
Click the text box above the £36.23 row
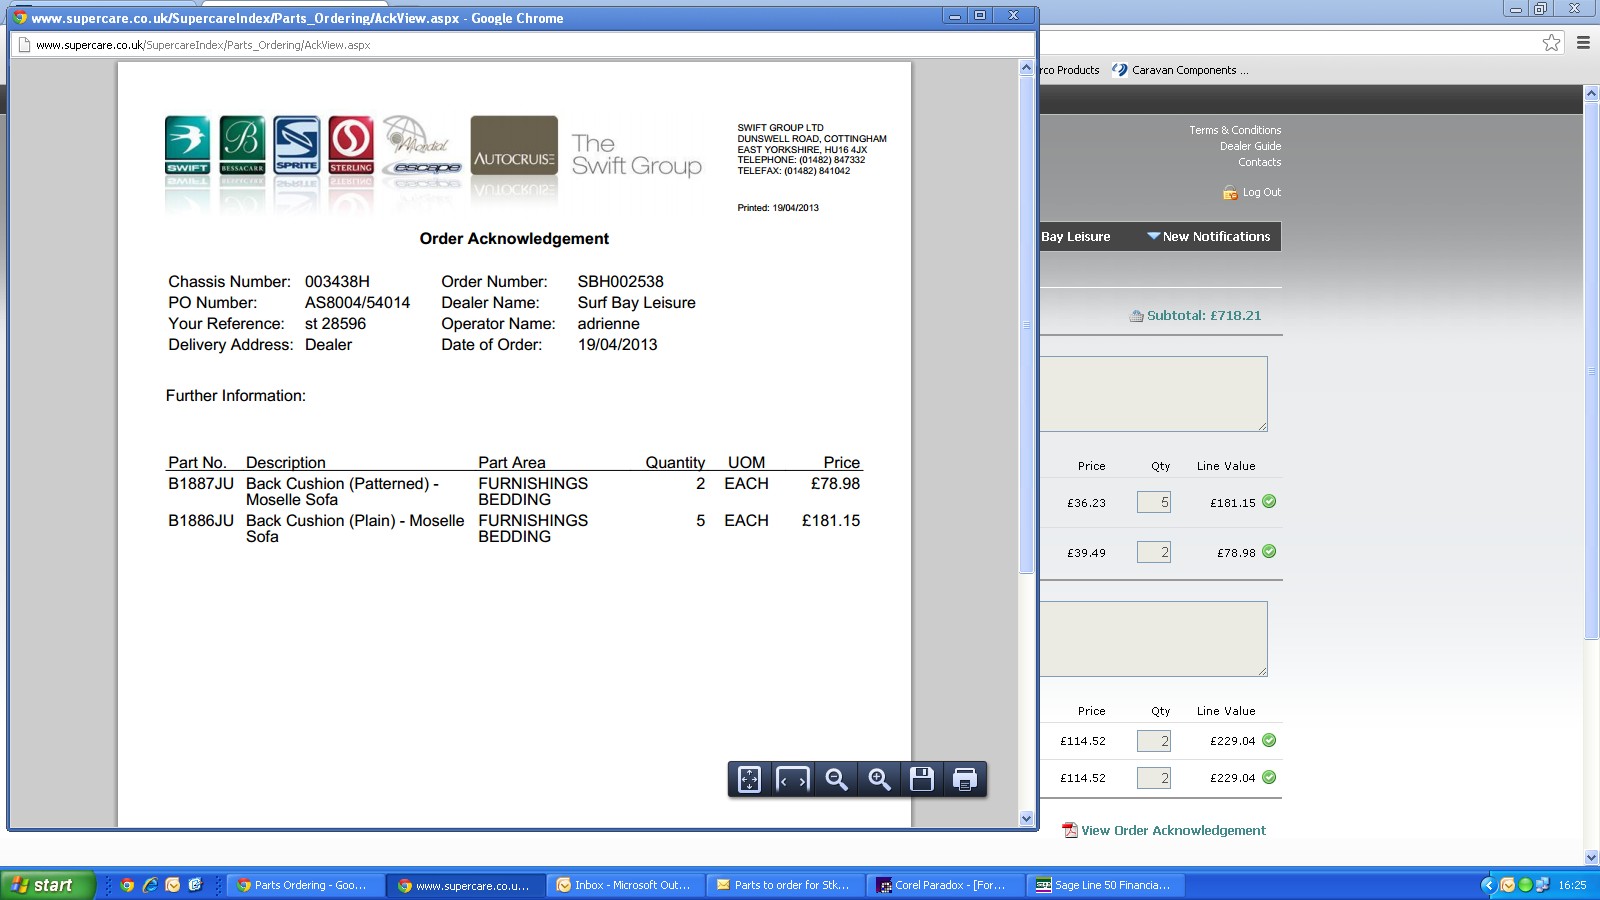coord(1154,394)
